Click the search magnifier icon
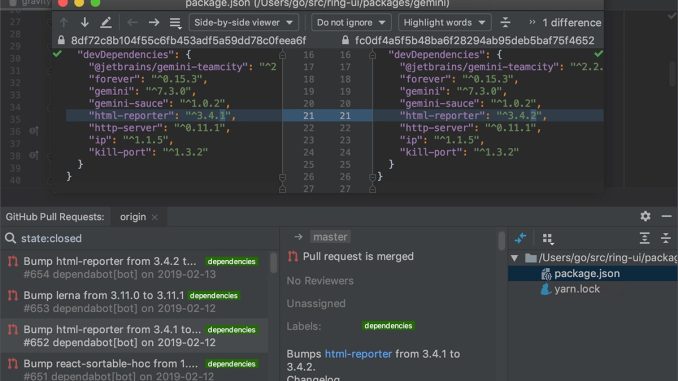Screen dimensions: 678x381 tap(10, 238)
